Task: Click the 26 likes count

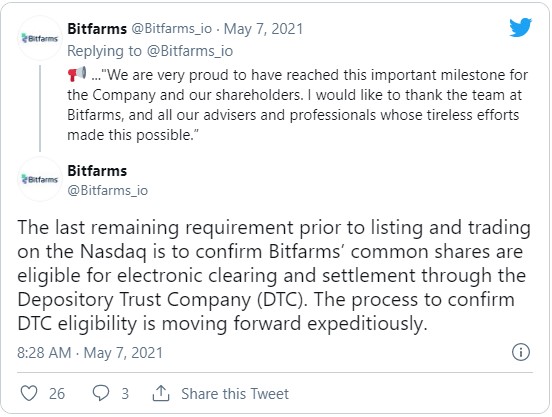Action: click(x=57, y=393)
